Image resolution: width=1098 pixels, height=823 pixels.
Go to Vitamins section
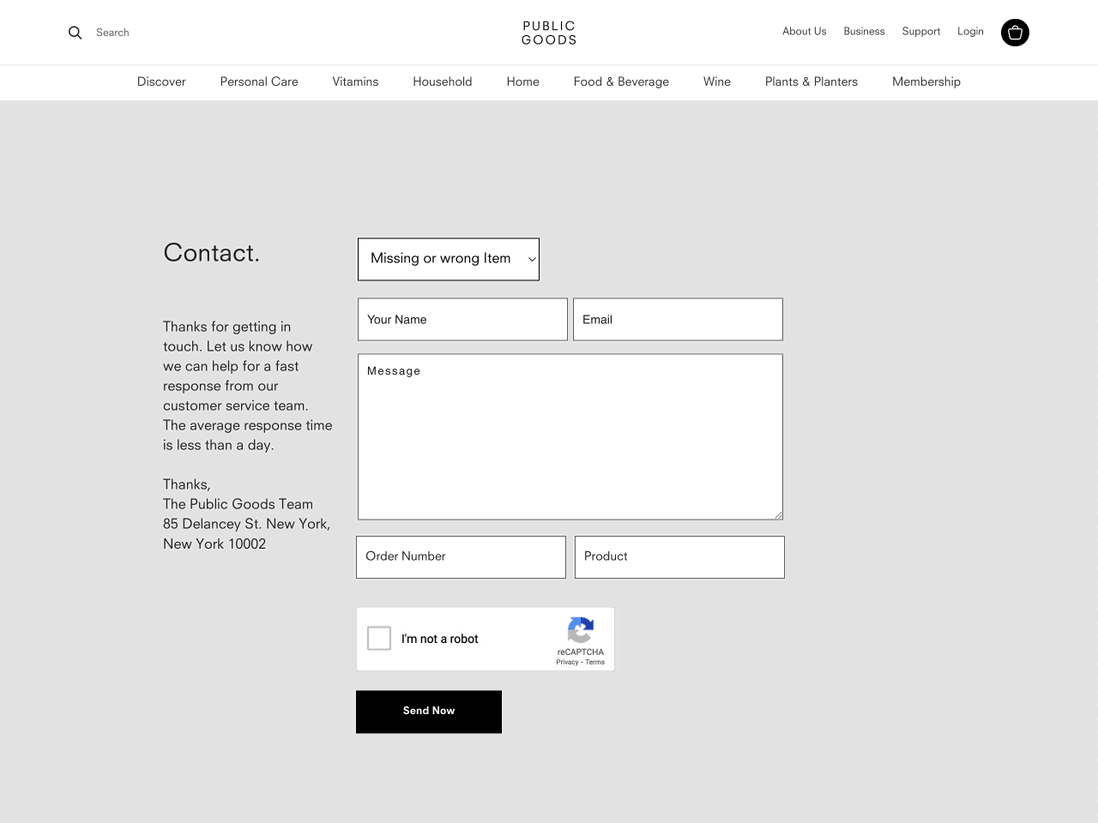pyautogui.click(x=355, y=82)
